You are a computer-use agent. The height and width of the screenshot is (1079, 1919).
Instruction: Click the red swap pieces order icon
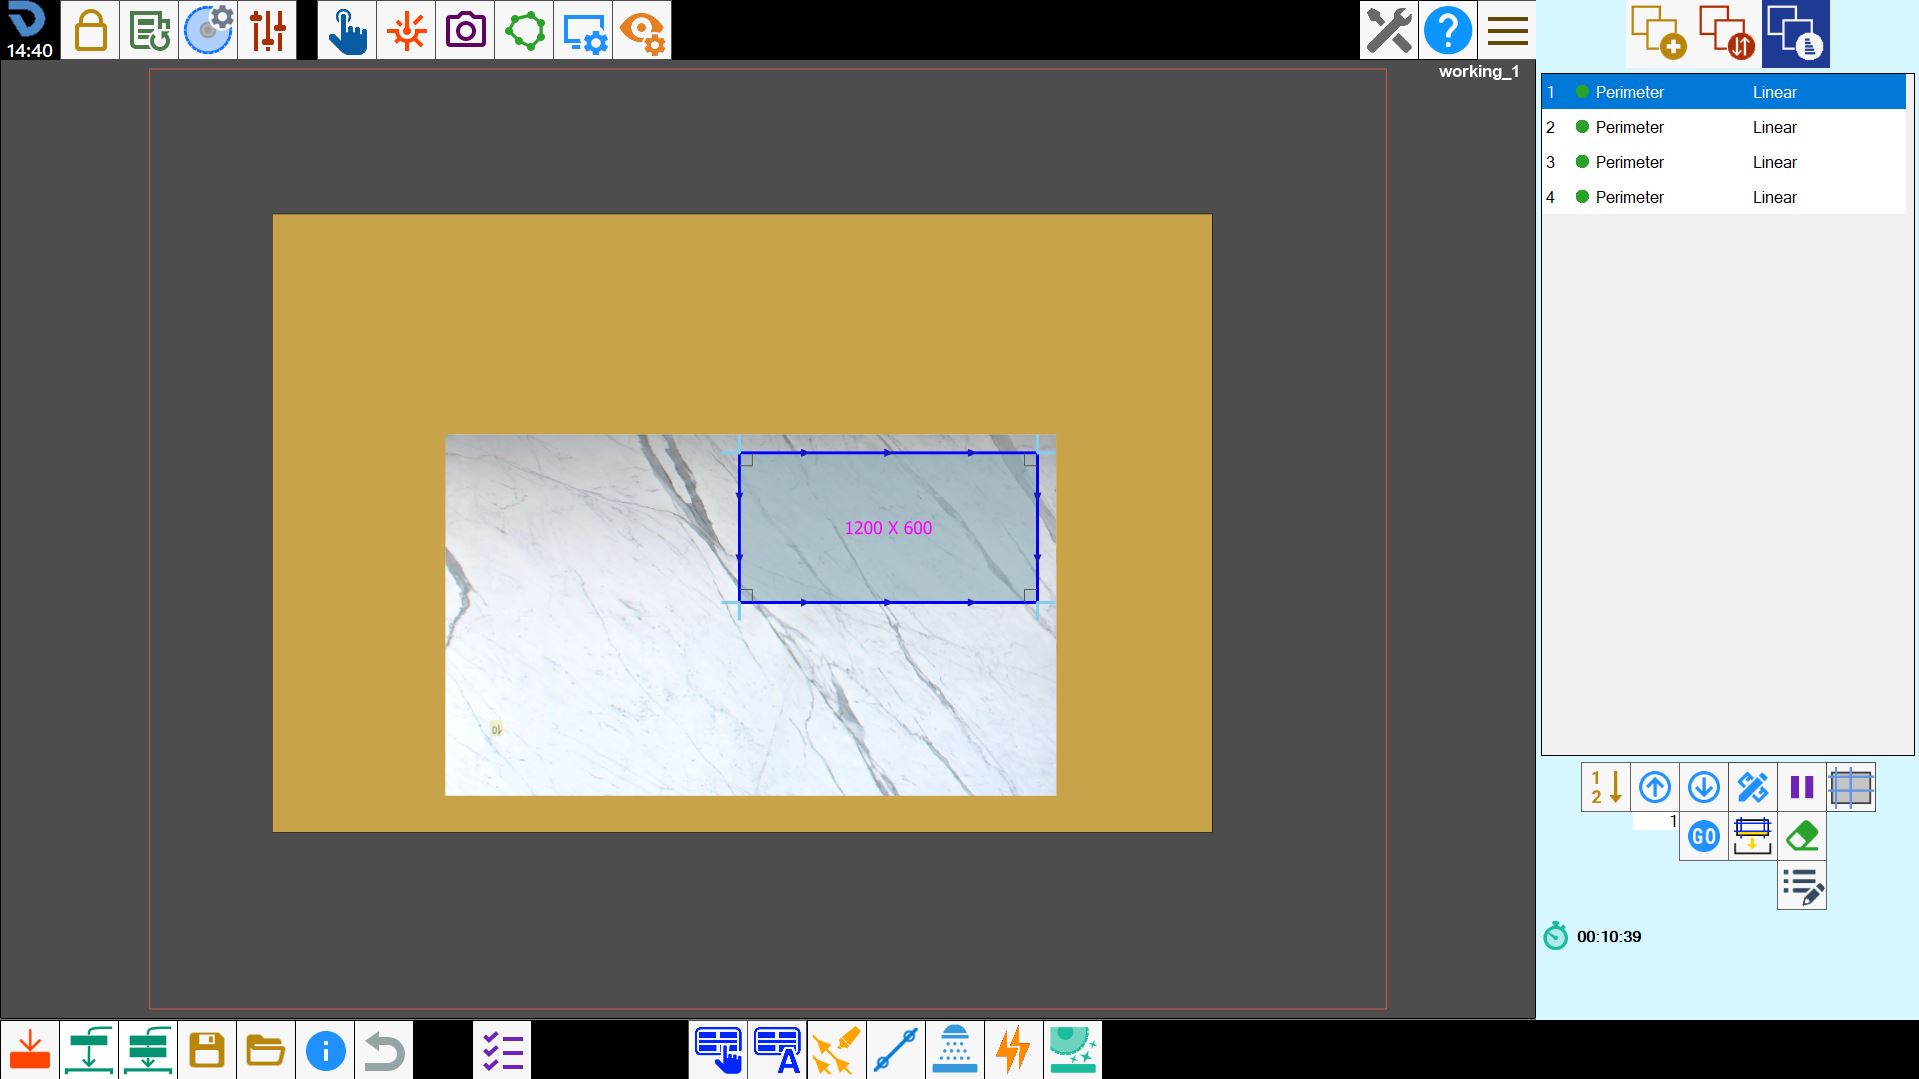(x=1727, y=33)
